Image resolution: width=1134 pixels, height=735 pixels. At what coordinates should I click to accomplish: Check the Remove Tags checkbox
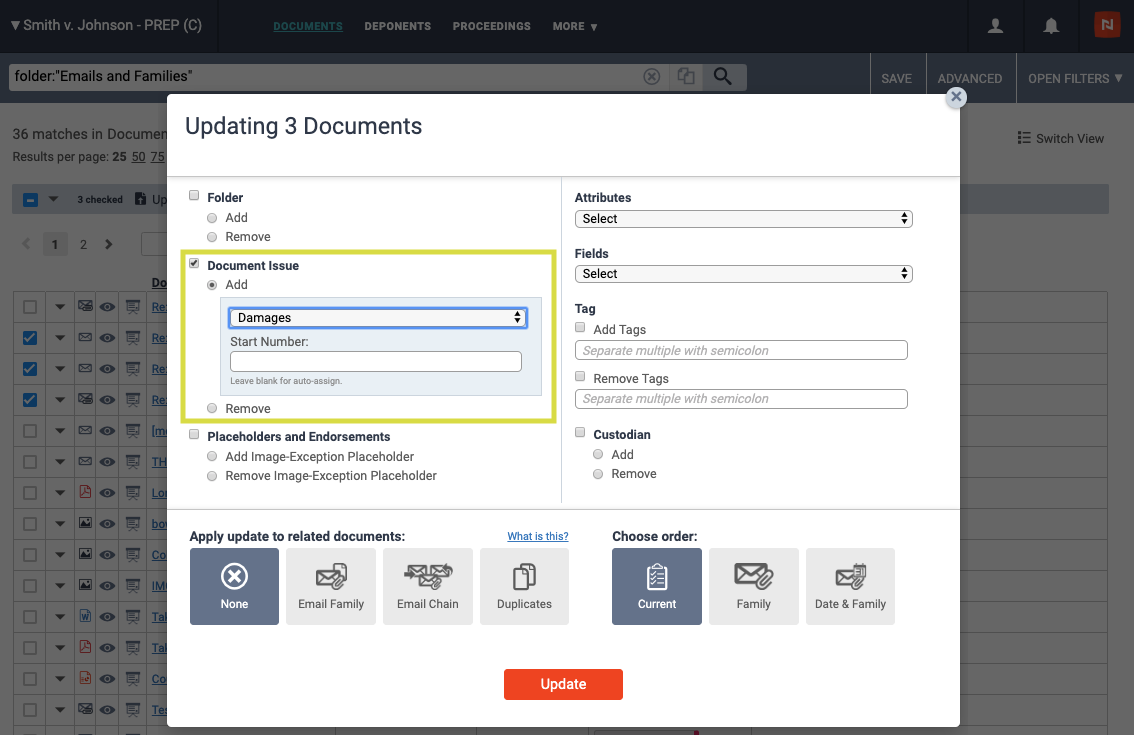coord(580,376)
